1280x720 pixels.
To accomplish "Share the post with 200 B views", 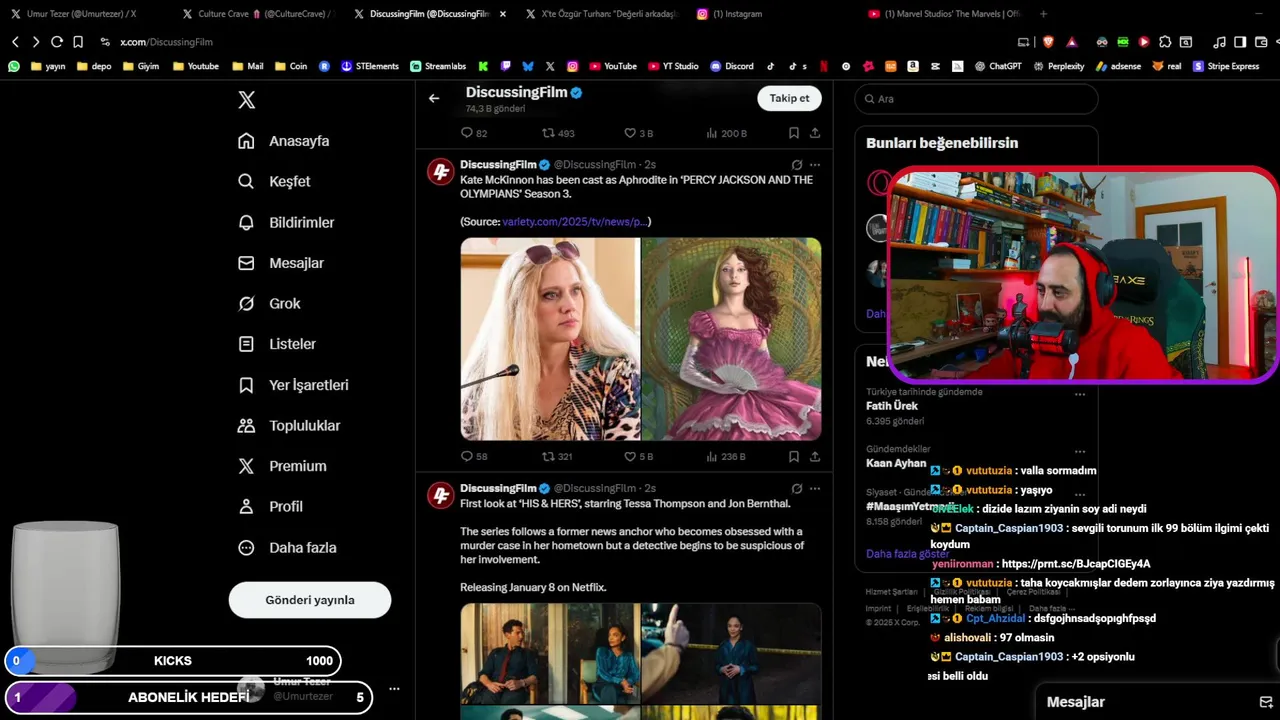I will (x=815, y=133).
